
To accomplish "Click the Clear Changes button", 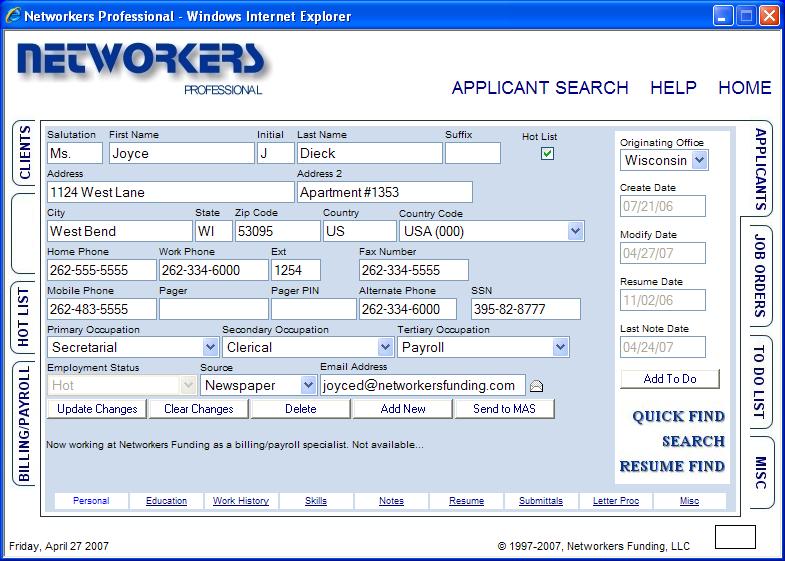I will (199, 409).
